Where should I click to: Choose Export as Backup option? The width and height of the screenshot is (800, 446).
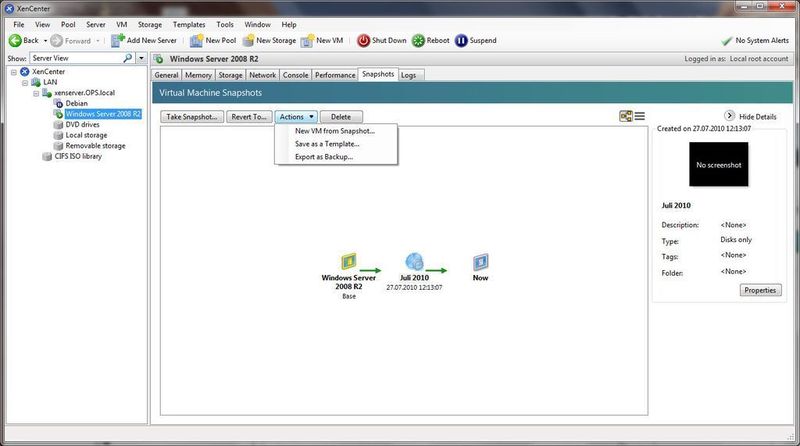335,157
